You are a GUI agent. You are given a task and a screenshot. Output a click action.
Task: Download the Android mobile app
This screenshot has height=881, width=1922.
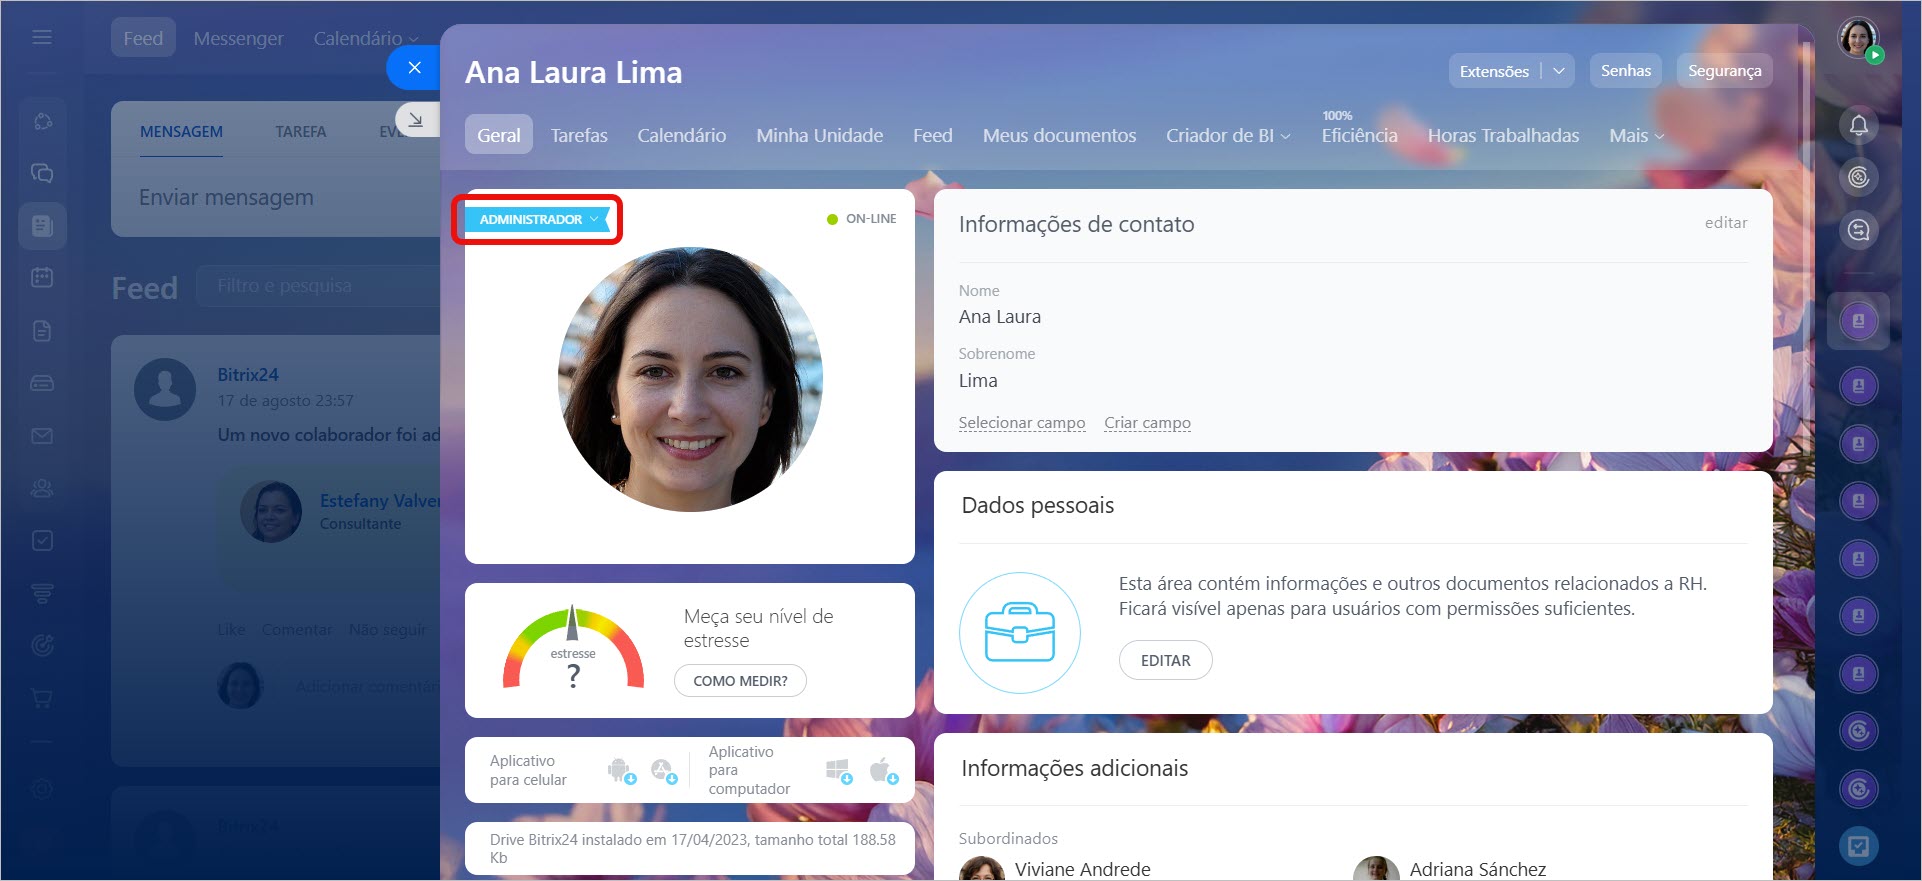pyautogui.click(x=621, y=770)
